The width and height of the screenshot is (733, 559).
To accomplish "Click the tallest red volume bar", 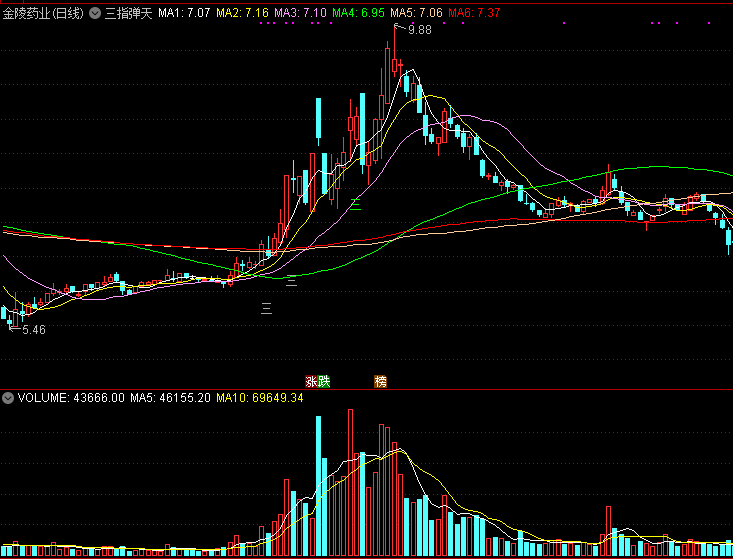I will click(350, 483).
